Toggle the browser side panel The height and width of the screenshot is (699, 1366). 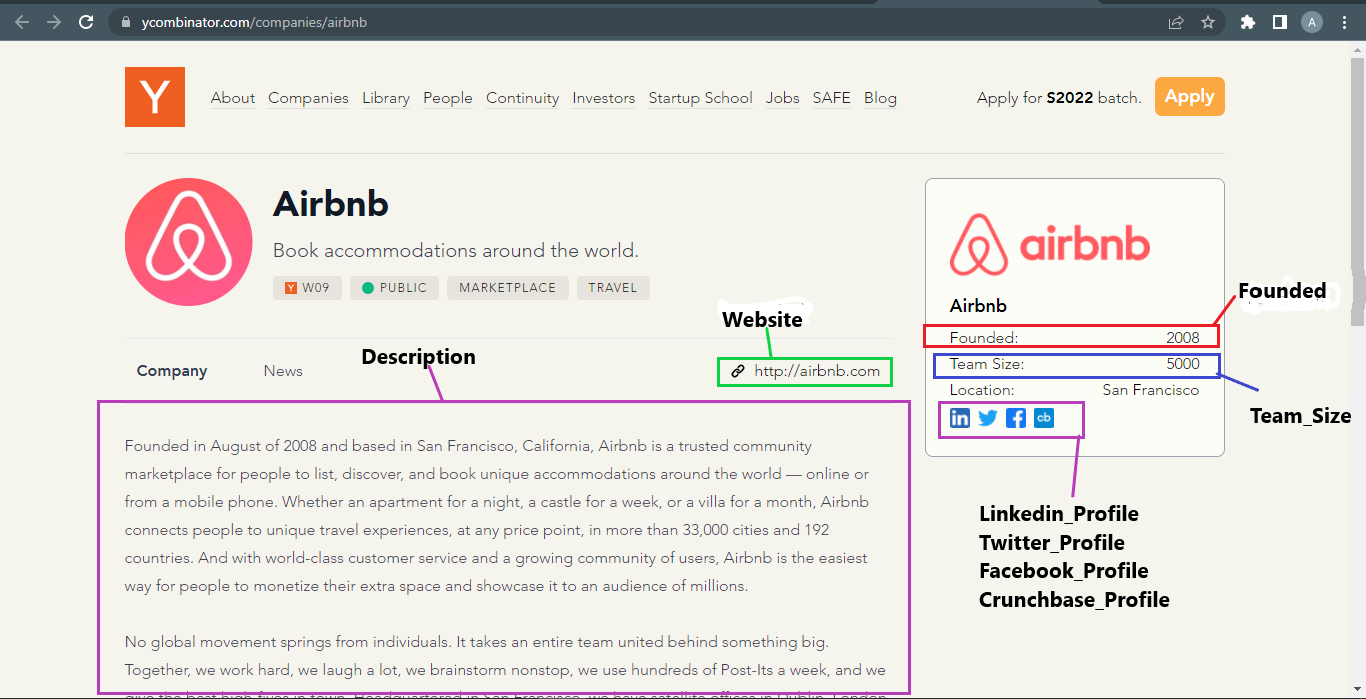[x=1279, y=22]
